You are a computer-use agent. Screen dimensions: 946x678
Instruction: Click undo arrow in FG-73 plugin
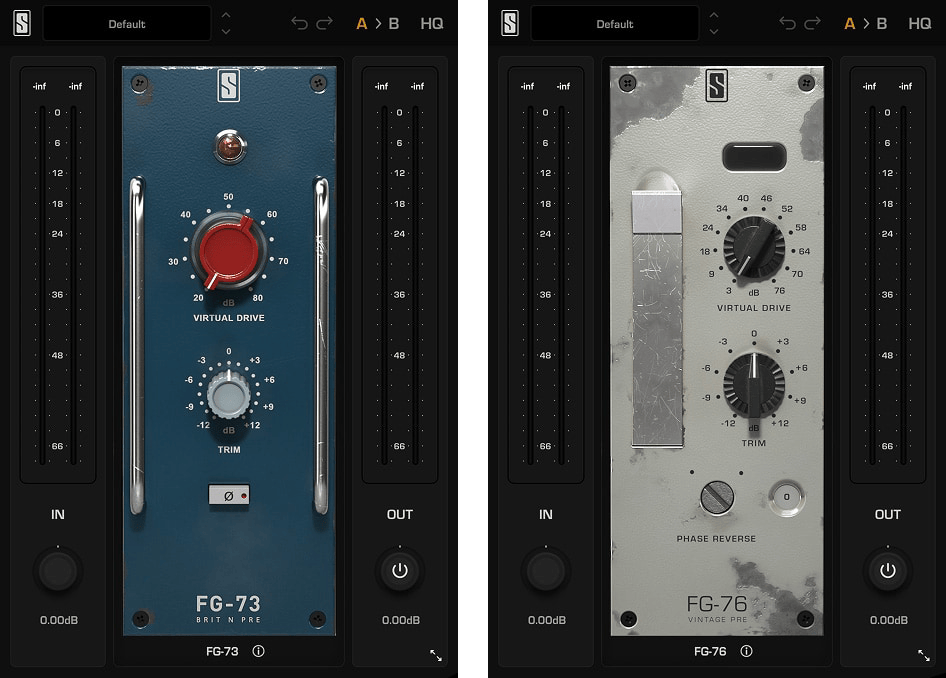pos(300,23)
